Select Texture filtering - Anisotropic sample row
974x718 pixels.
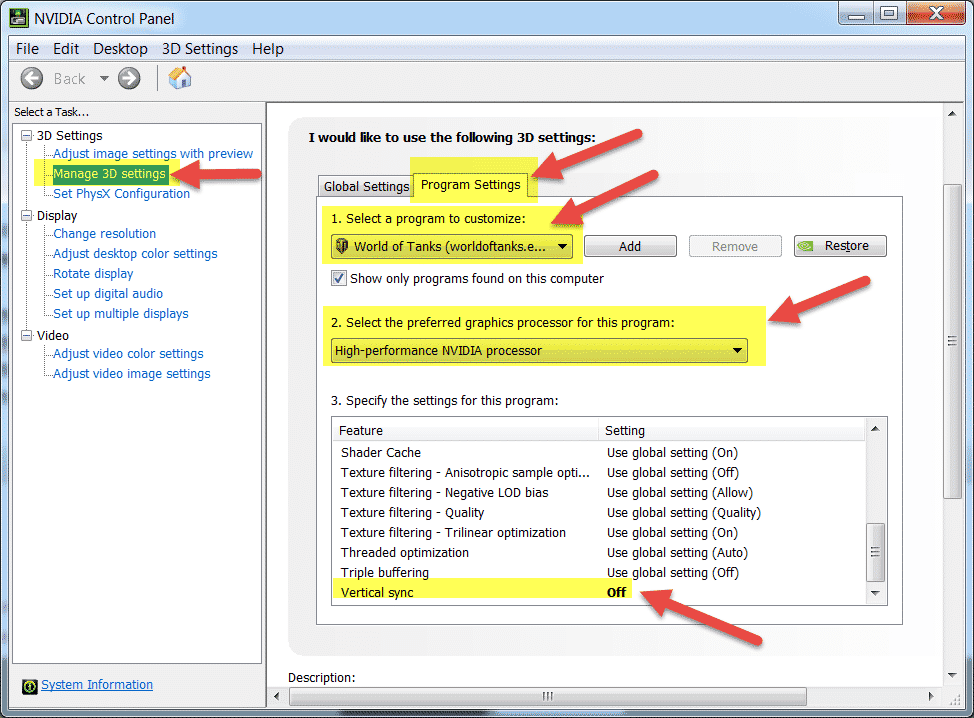tap(599, 473)
